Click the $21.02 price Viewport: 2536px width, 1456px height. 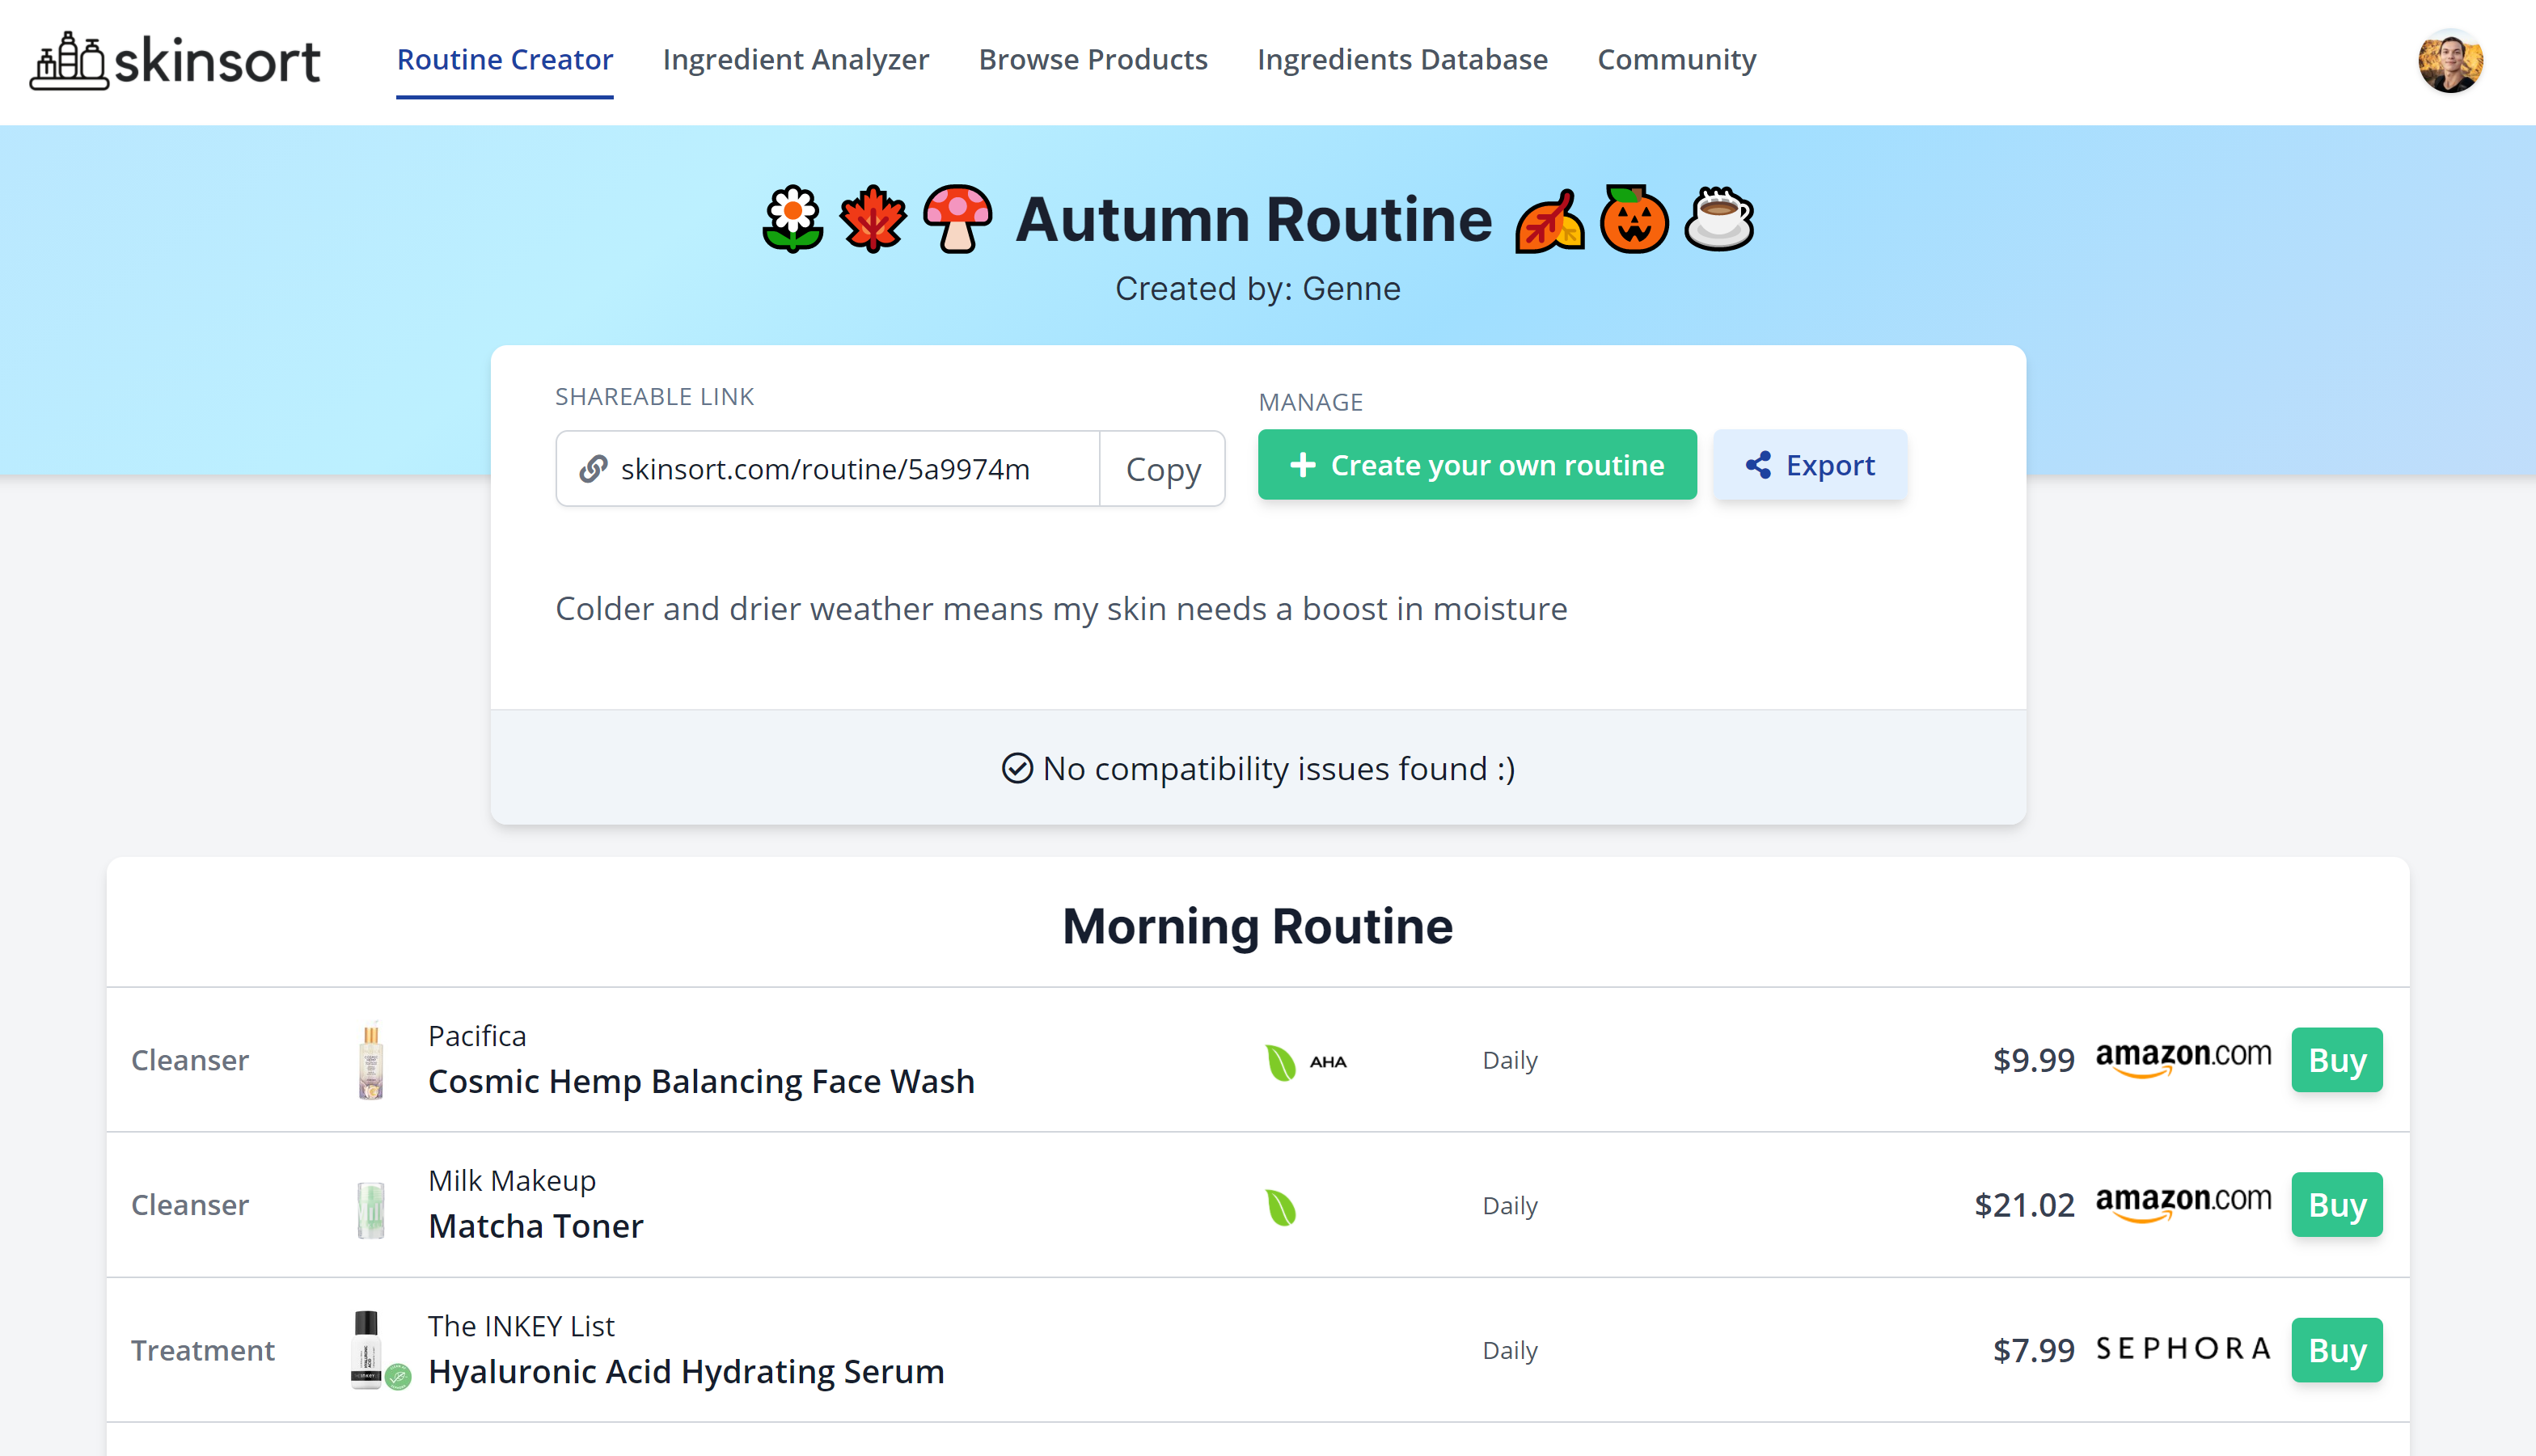[2024, 1205]
